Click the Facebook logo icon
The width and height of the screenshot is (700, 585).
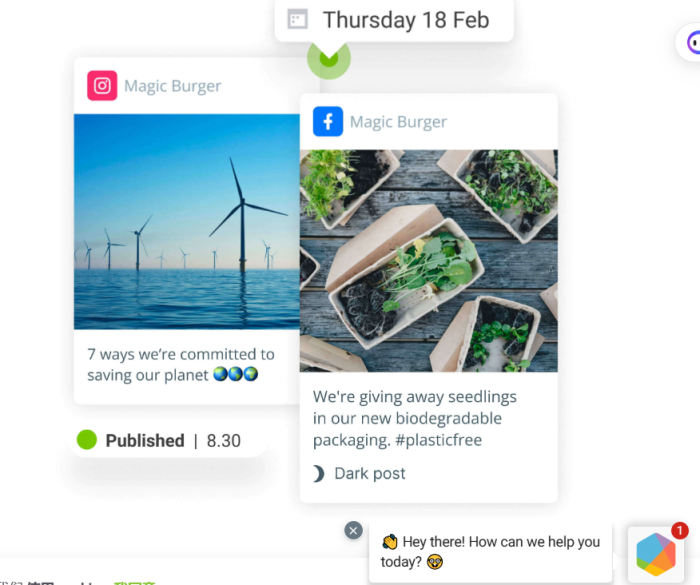328,121
